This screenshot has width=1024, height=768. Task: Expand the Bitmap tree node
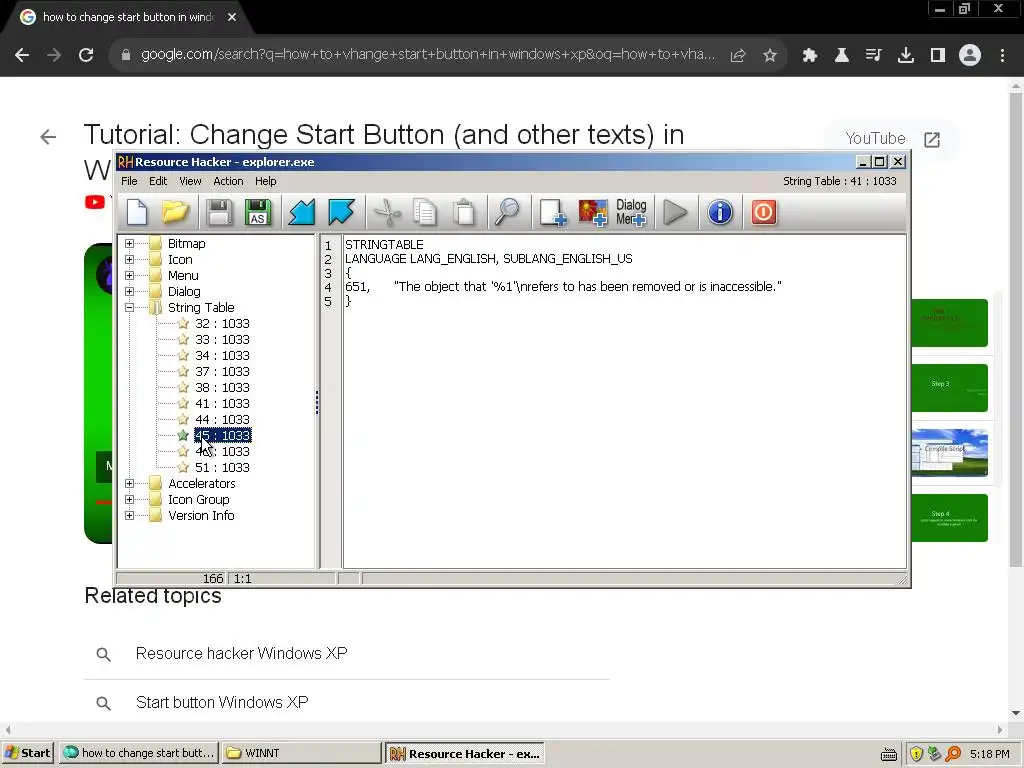[x=129, y=244]
